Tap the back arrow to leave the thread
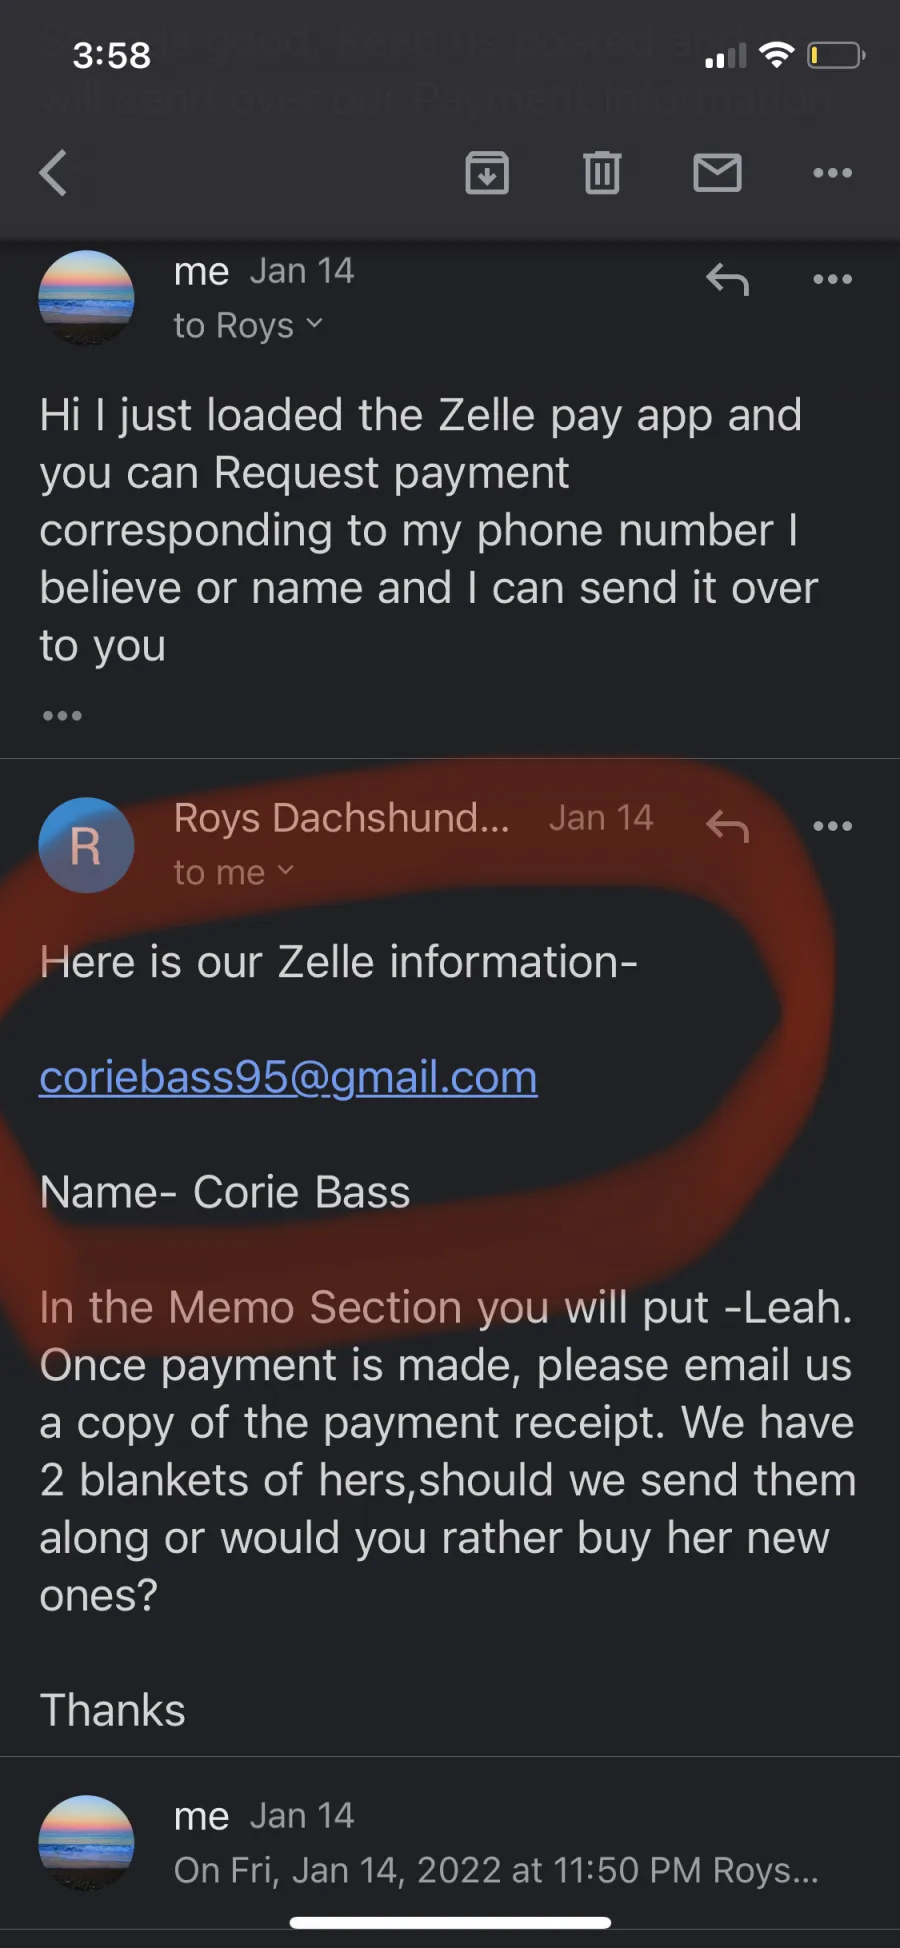This screenshot has width=900, height=1948. (53, 173)
